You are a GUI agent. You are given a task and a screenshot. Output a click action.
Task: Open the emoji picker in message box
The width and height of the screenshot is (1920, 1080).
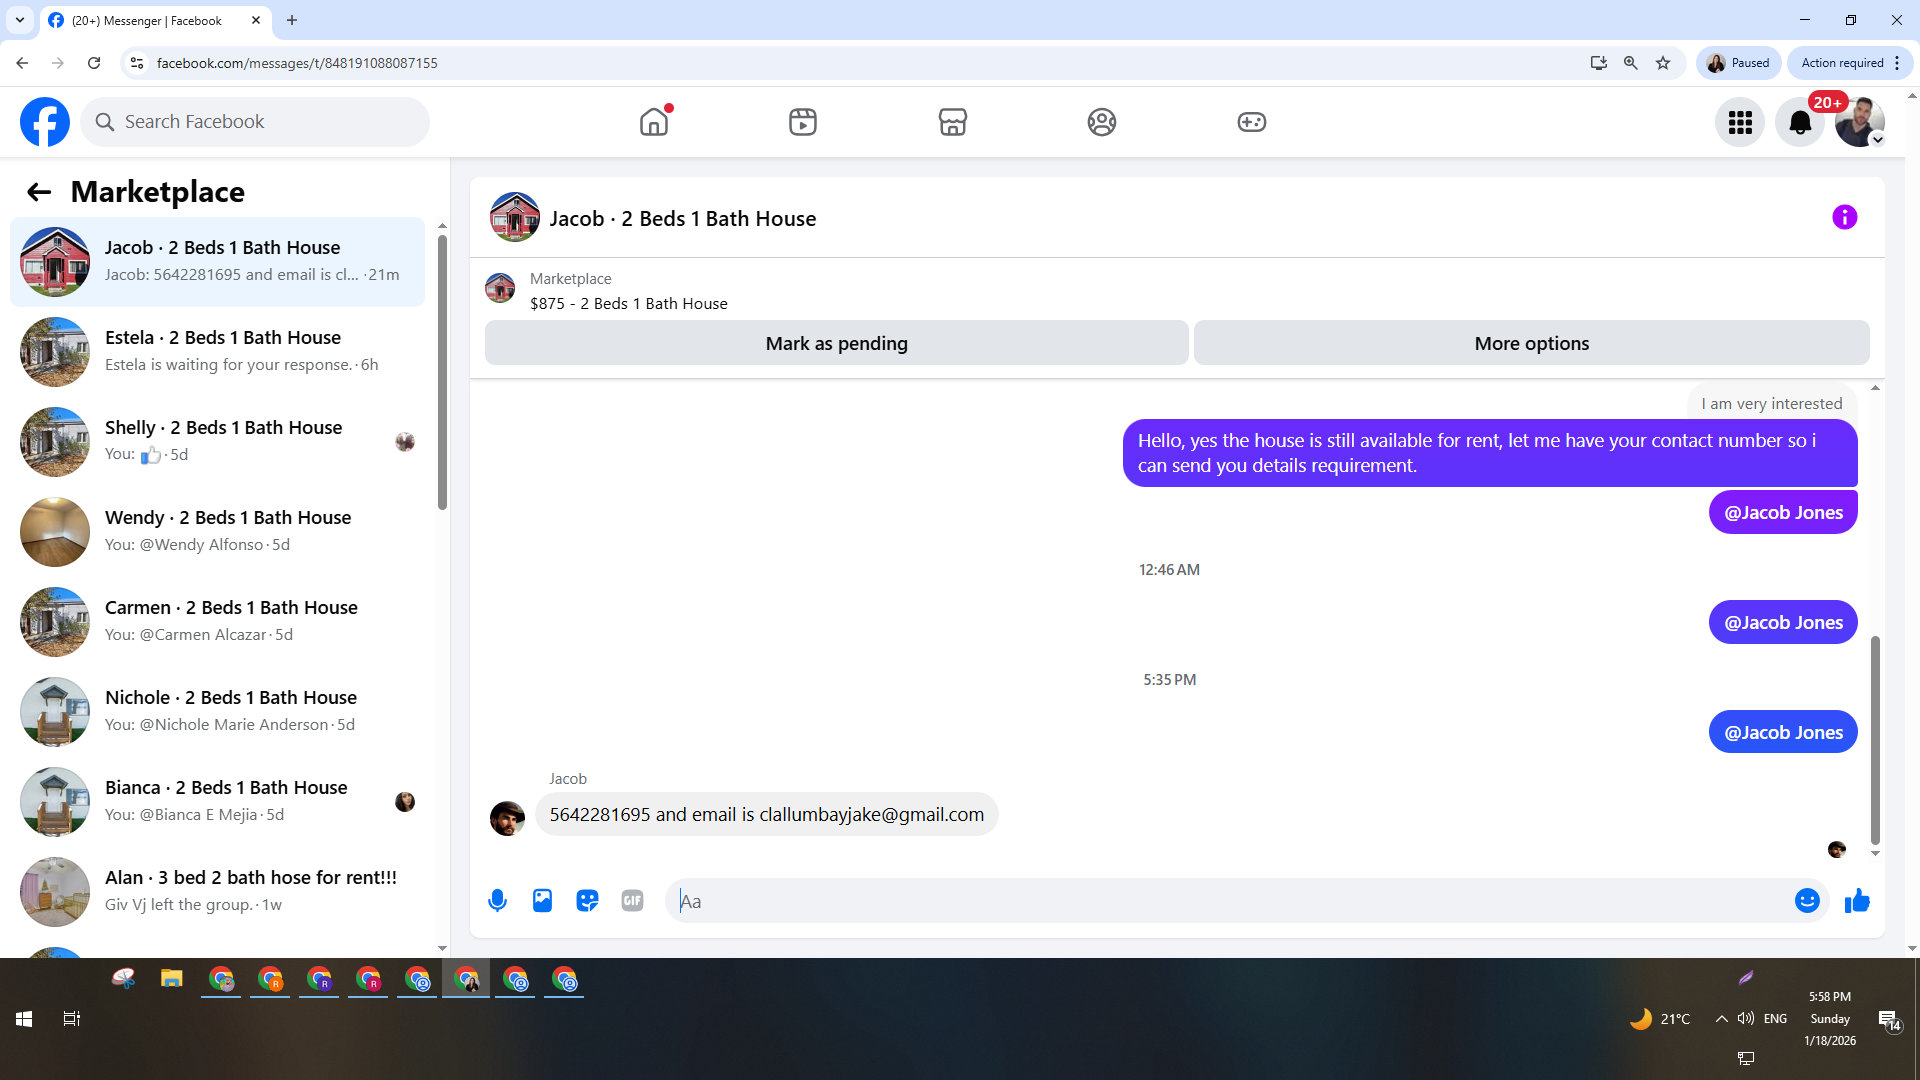[1806, 901]
